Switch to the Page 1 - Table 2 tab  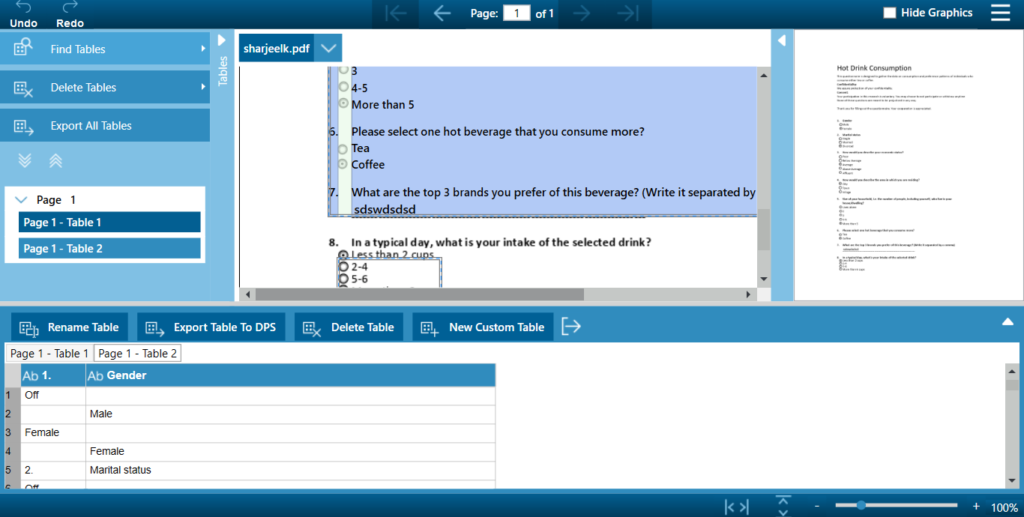click(138, 353)
